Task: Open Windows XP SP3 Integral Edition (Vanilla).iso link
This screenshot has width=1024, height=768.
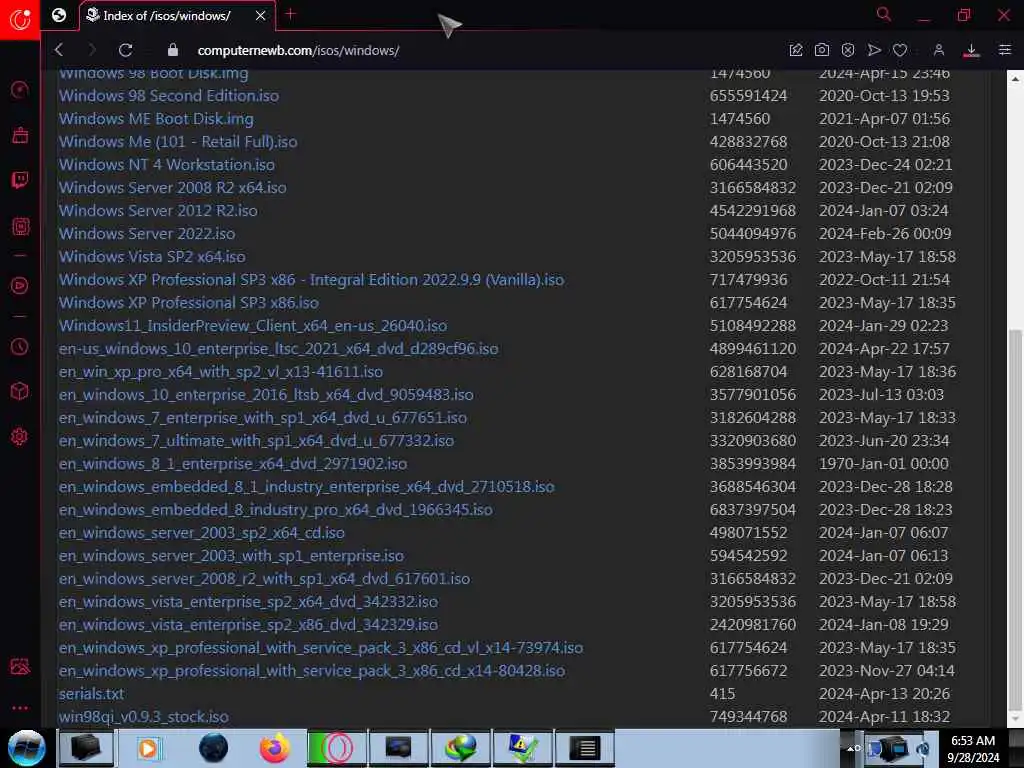Action: 312,280
